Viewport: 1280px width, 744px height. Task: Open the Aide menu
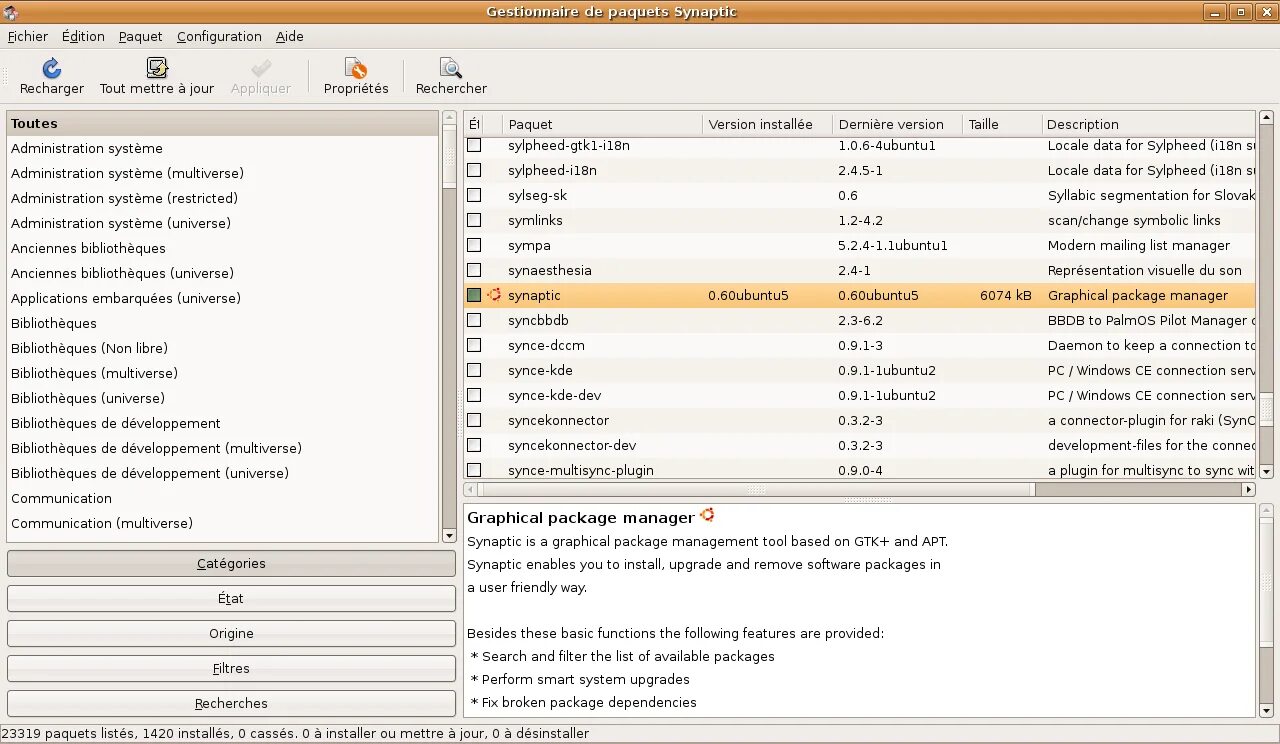tap(290, 36)
